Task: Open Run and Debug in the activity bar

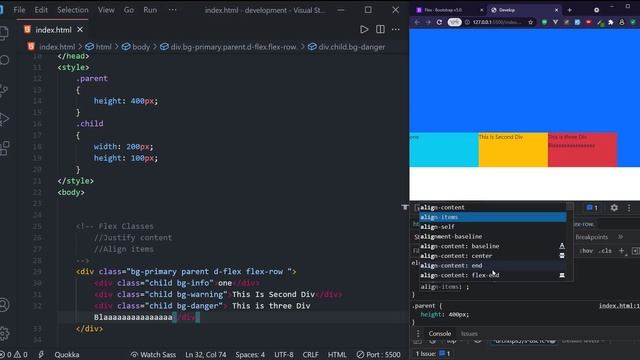Action: point(4,119)
